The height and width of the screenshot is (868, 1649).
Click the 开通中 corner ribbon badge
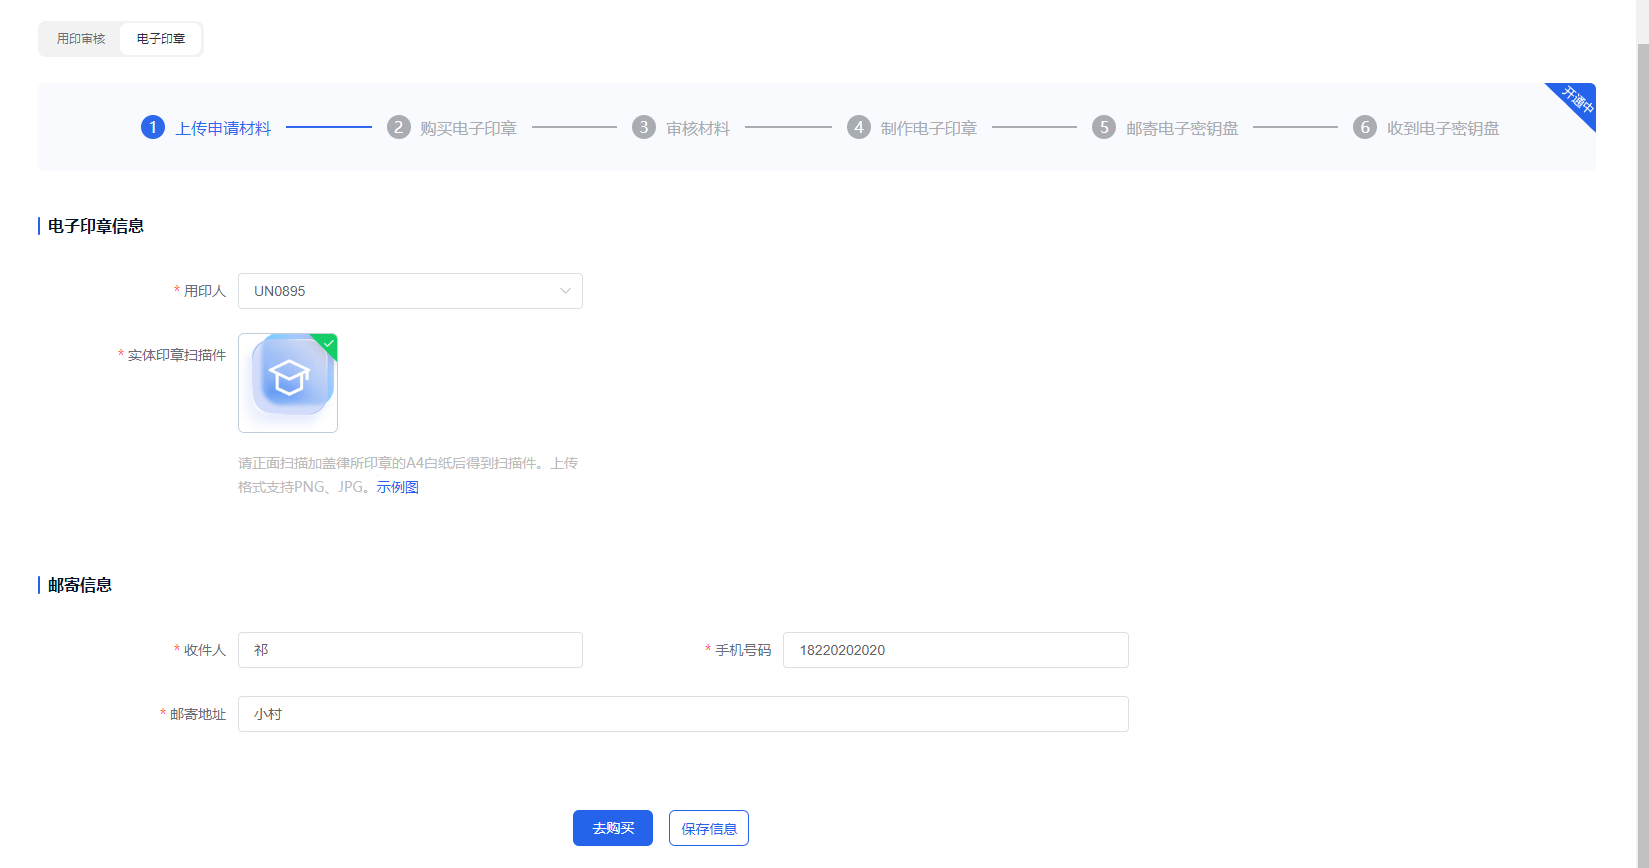[1577, 101]
